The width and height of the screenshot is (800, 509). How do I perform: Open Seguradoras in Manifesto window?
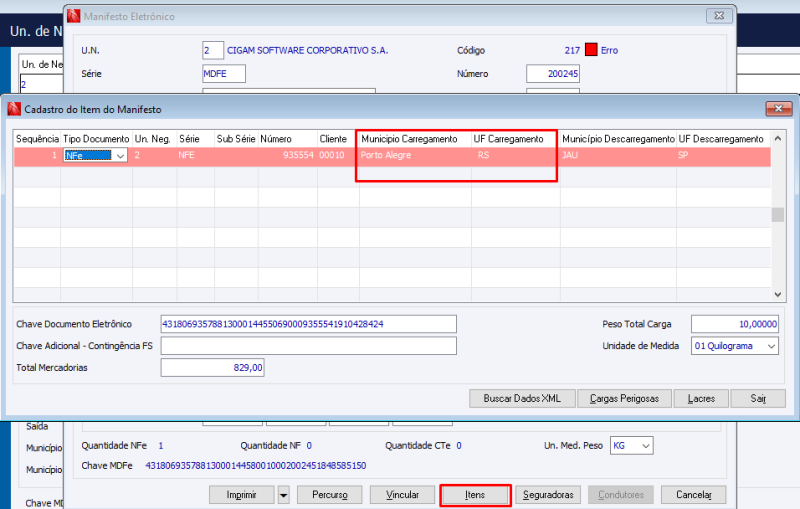[x=548, y=495]
